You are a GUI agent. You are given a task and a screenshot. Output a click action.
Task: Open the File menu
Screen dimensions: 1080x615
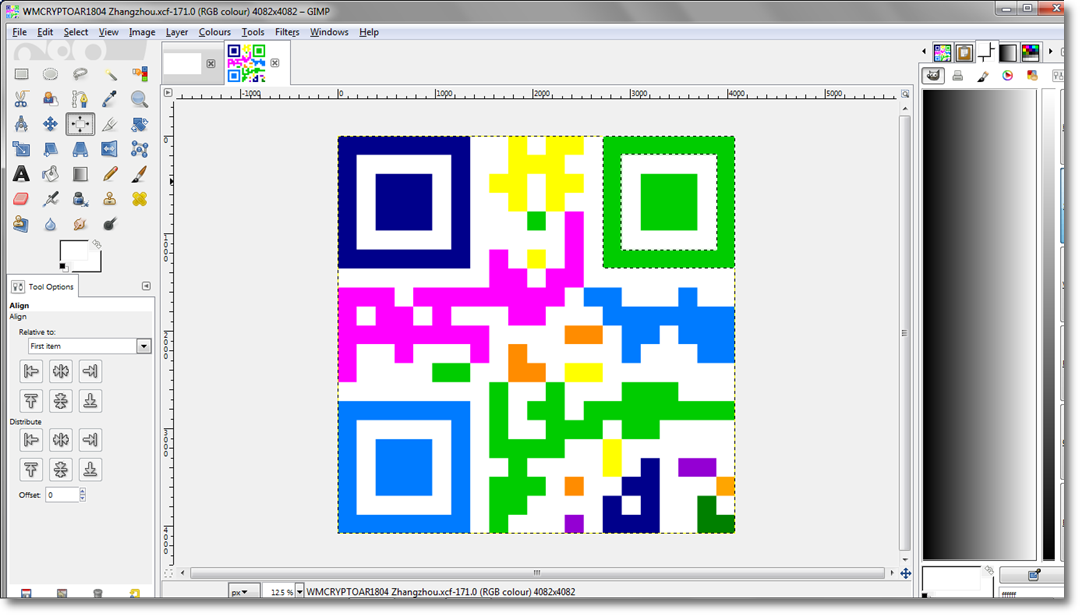pyautogui.click(x=19, y=32)
